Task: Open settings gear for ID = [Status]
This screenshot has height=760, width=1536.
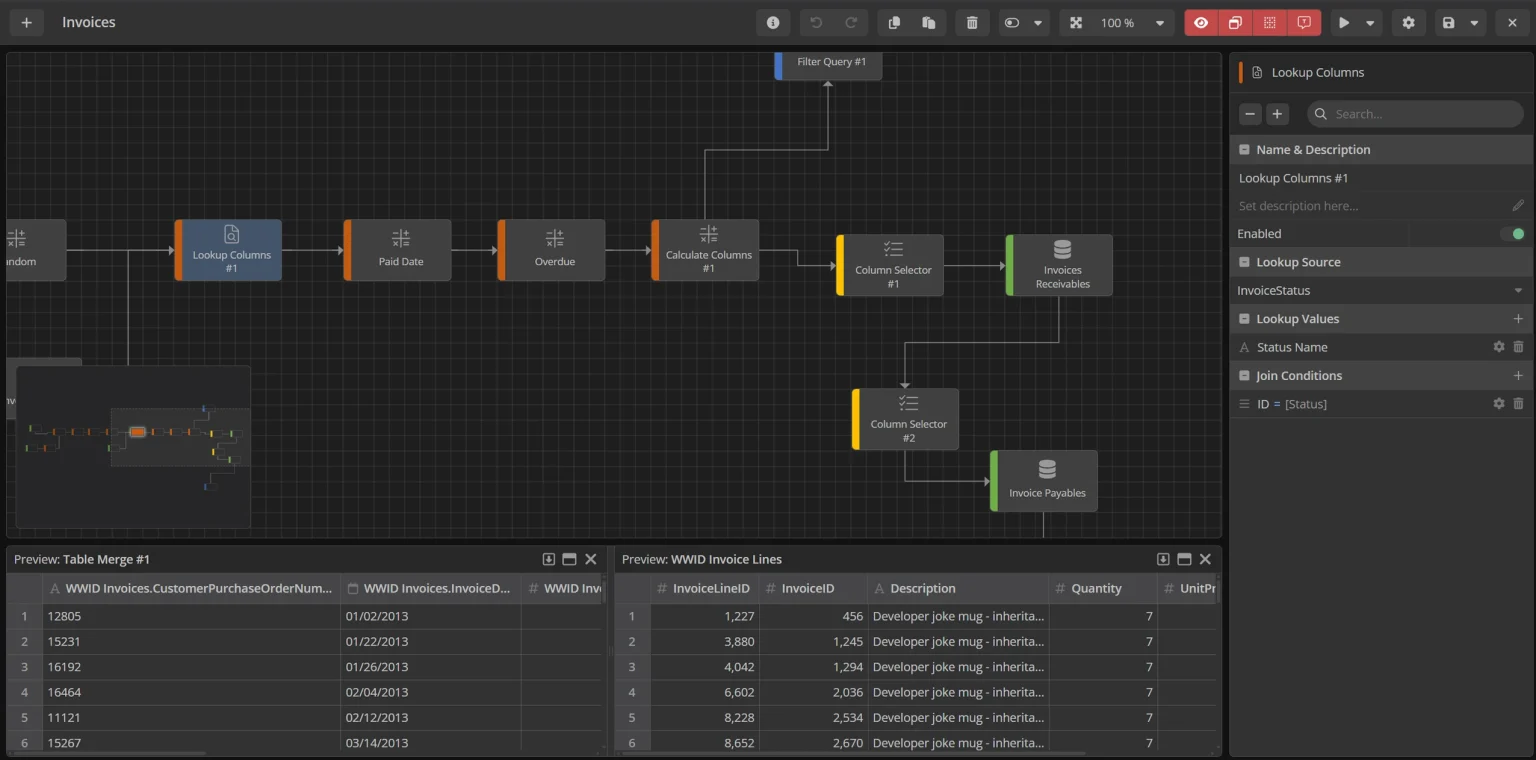Action: point(1498,404)
